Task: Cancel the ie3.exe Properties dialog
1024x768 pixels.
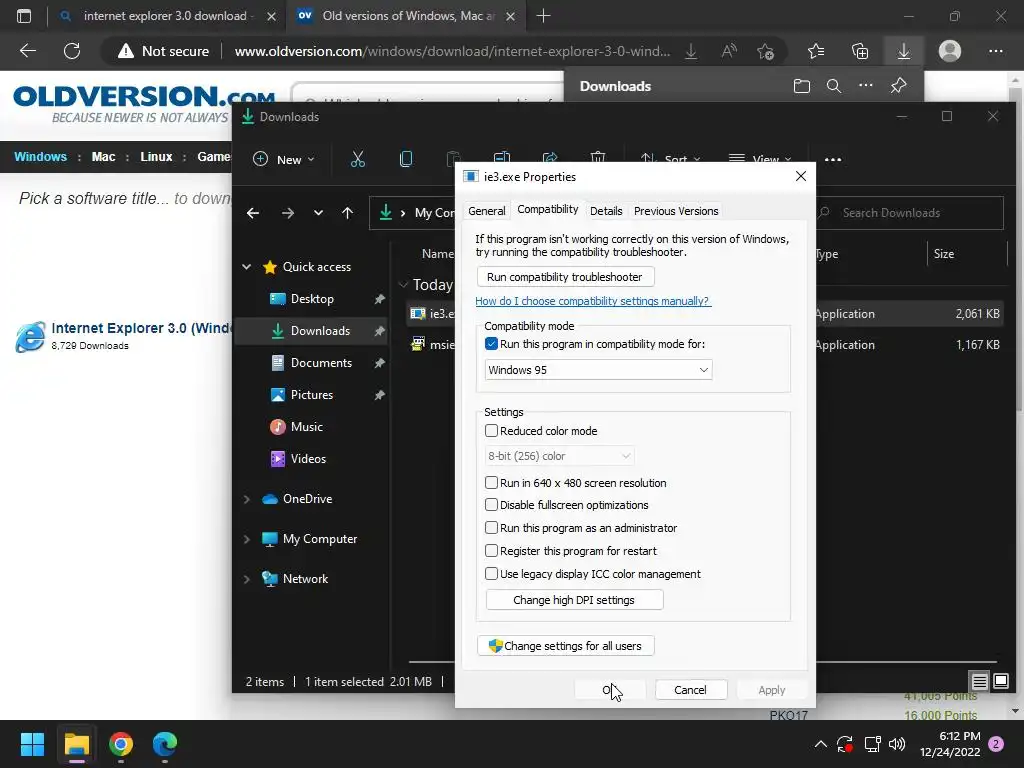Action: [x=691, y=690]
